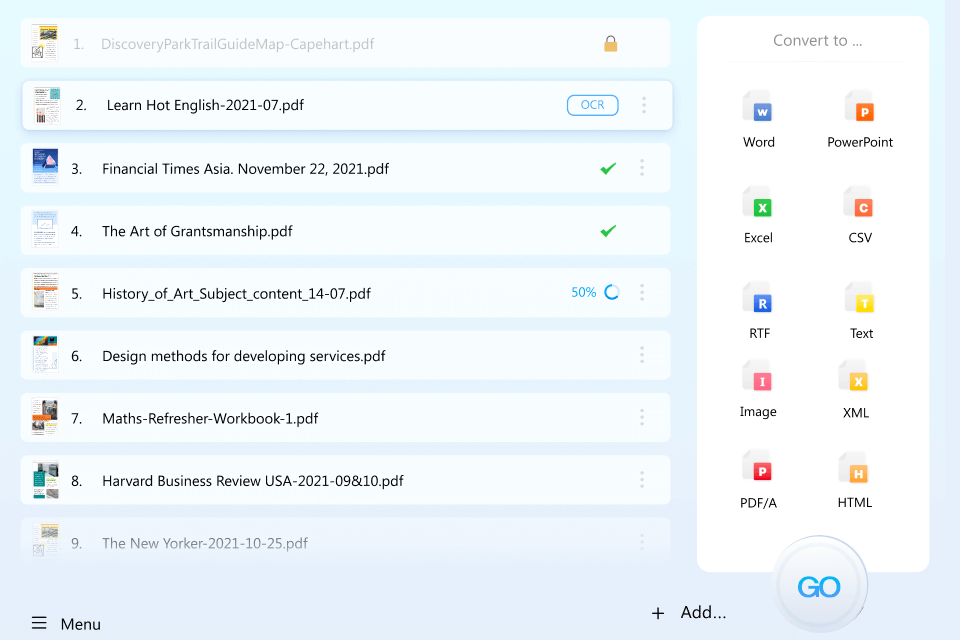
Task: Open options for Harvard Business Review file
Action: [642, 480]
